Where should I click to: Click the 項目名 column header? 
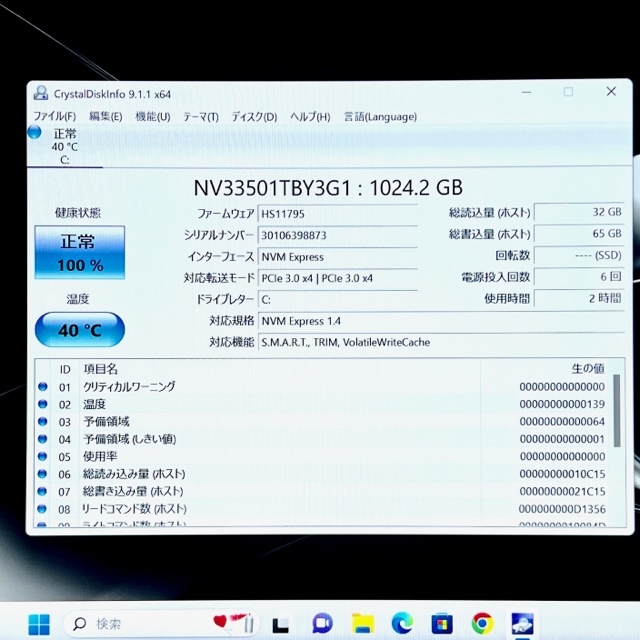click(100, 369)
